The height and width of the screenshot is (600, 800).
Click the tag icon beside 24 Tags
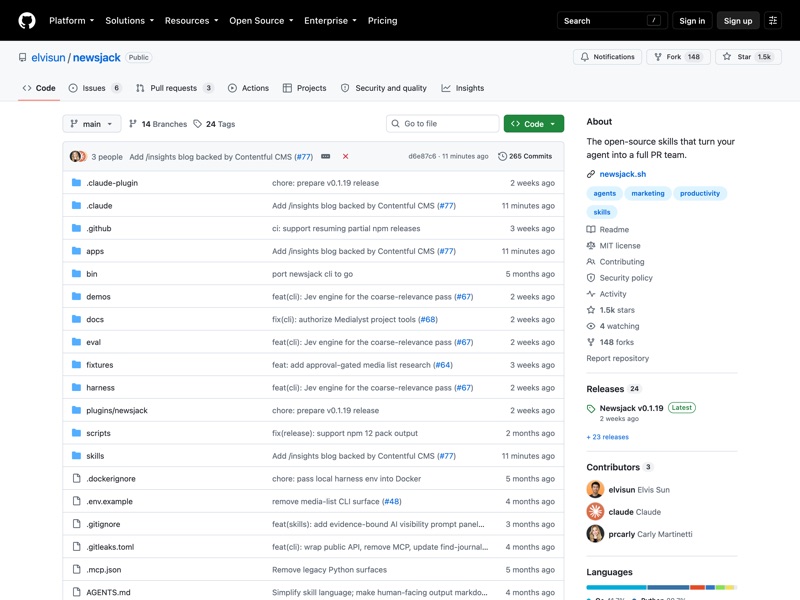coord(197,124)
